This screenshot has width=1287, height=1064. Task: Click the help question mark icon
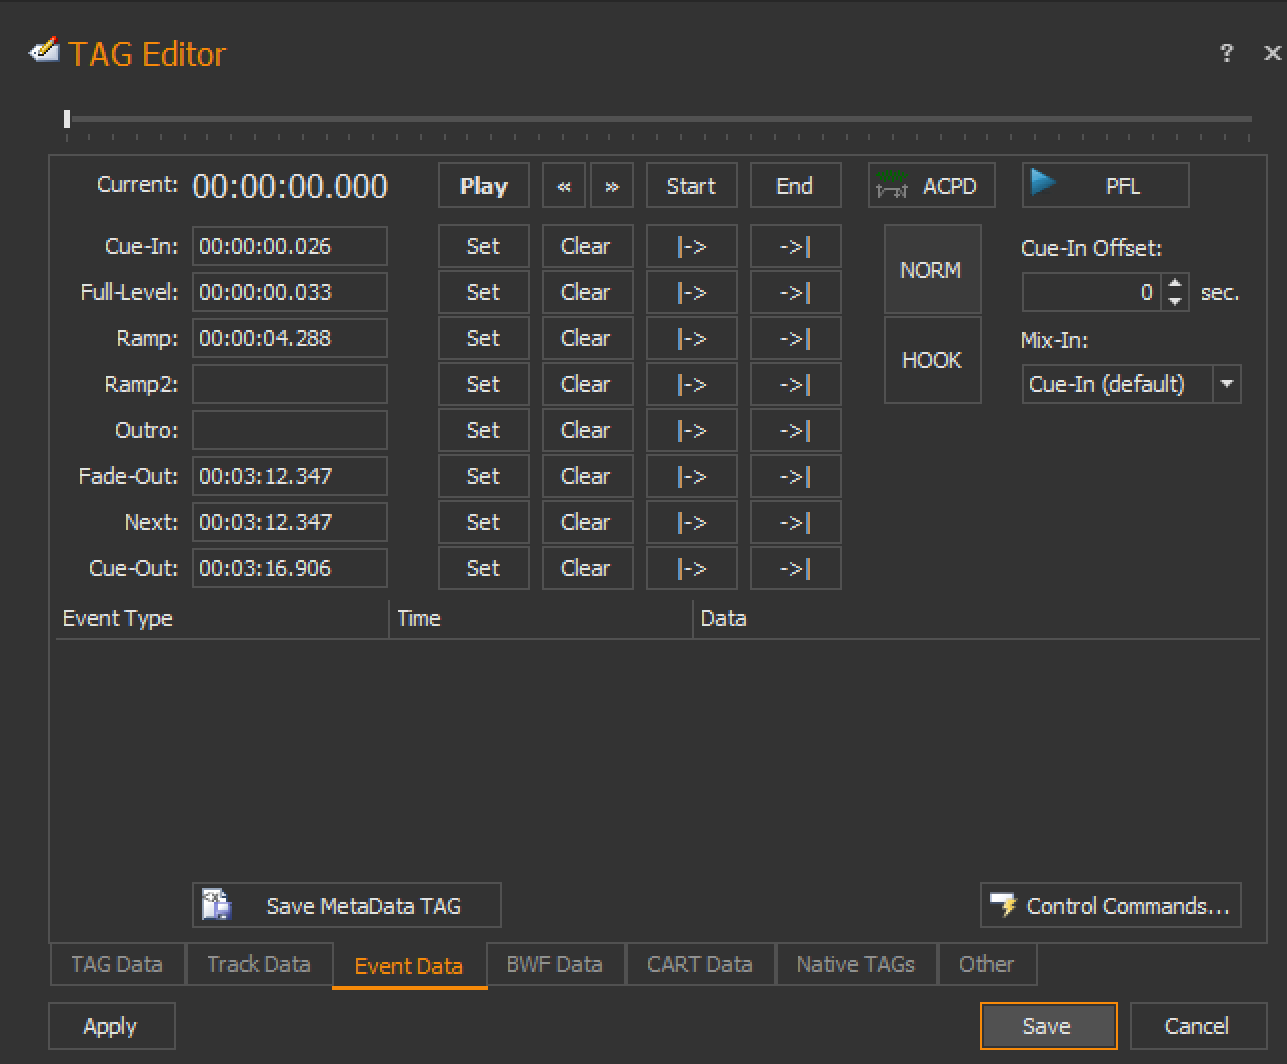[1226, 54]
